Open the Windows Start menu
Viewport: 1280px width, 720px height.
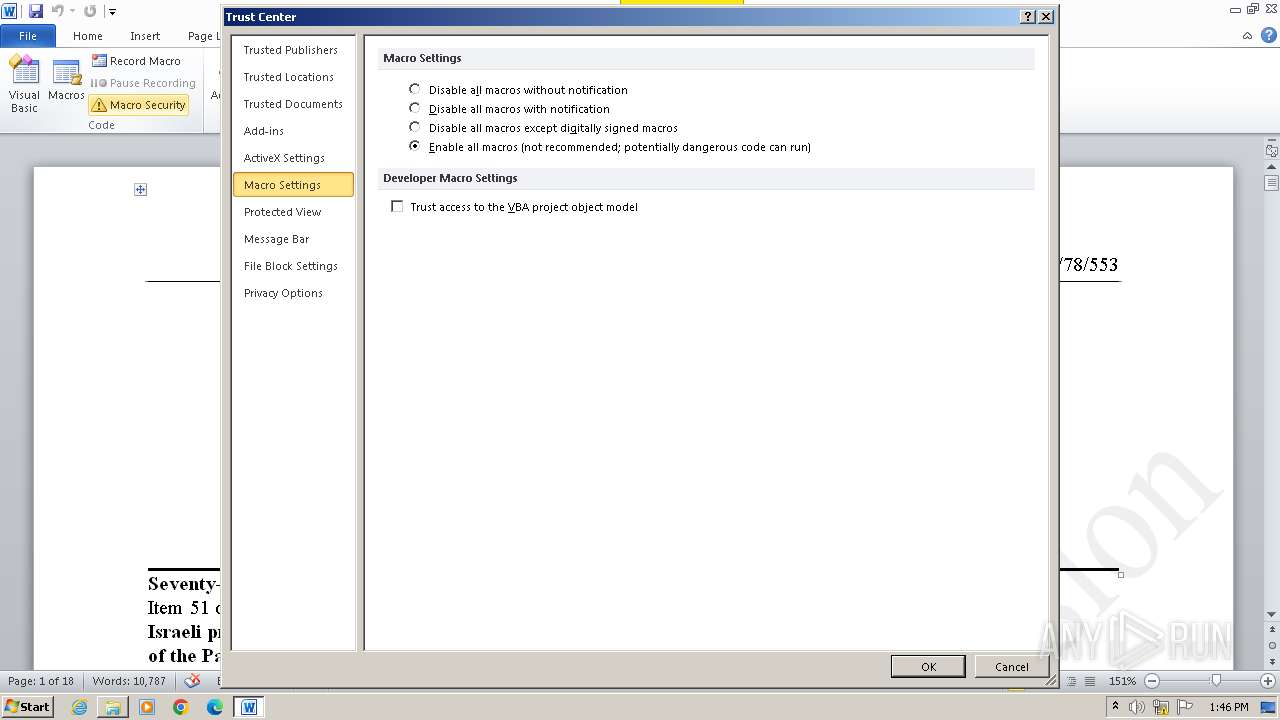coord(28,707)
